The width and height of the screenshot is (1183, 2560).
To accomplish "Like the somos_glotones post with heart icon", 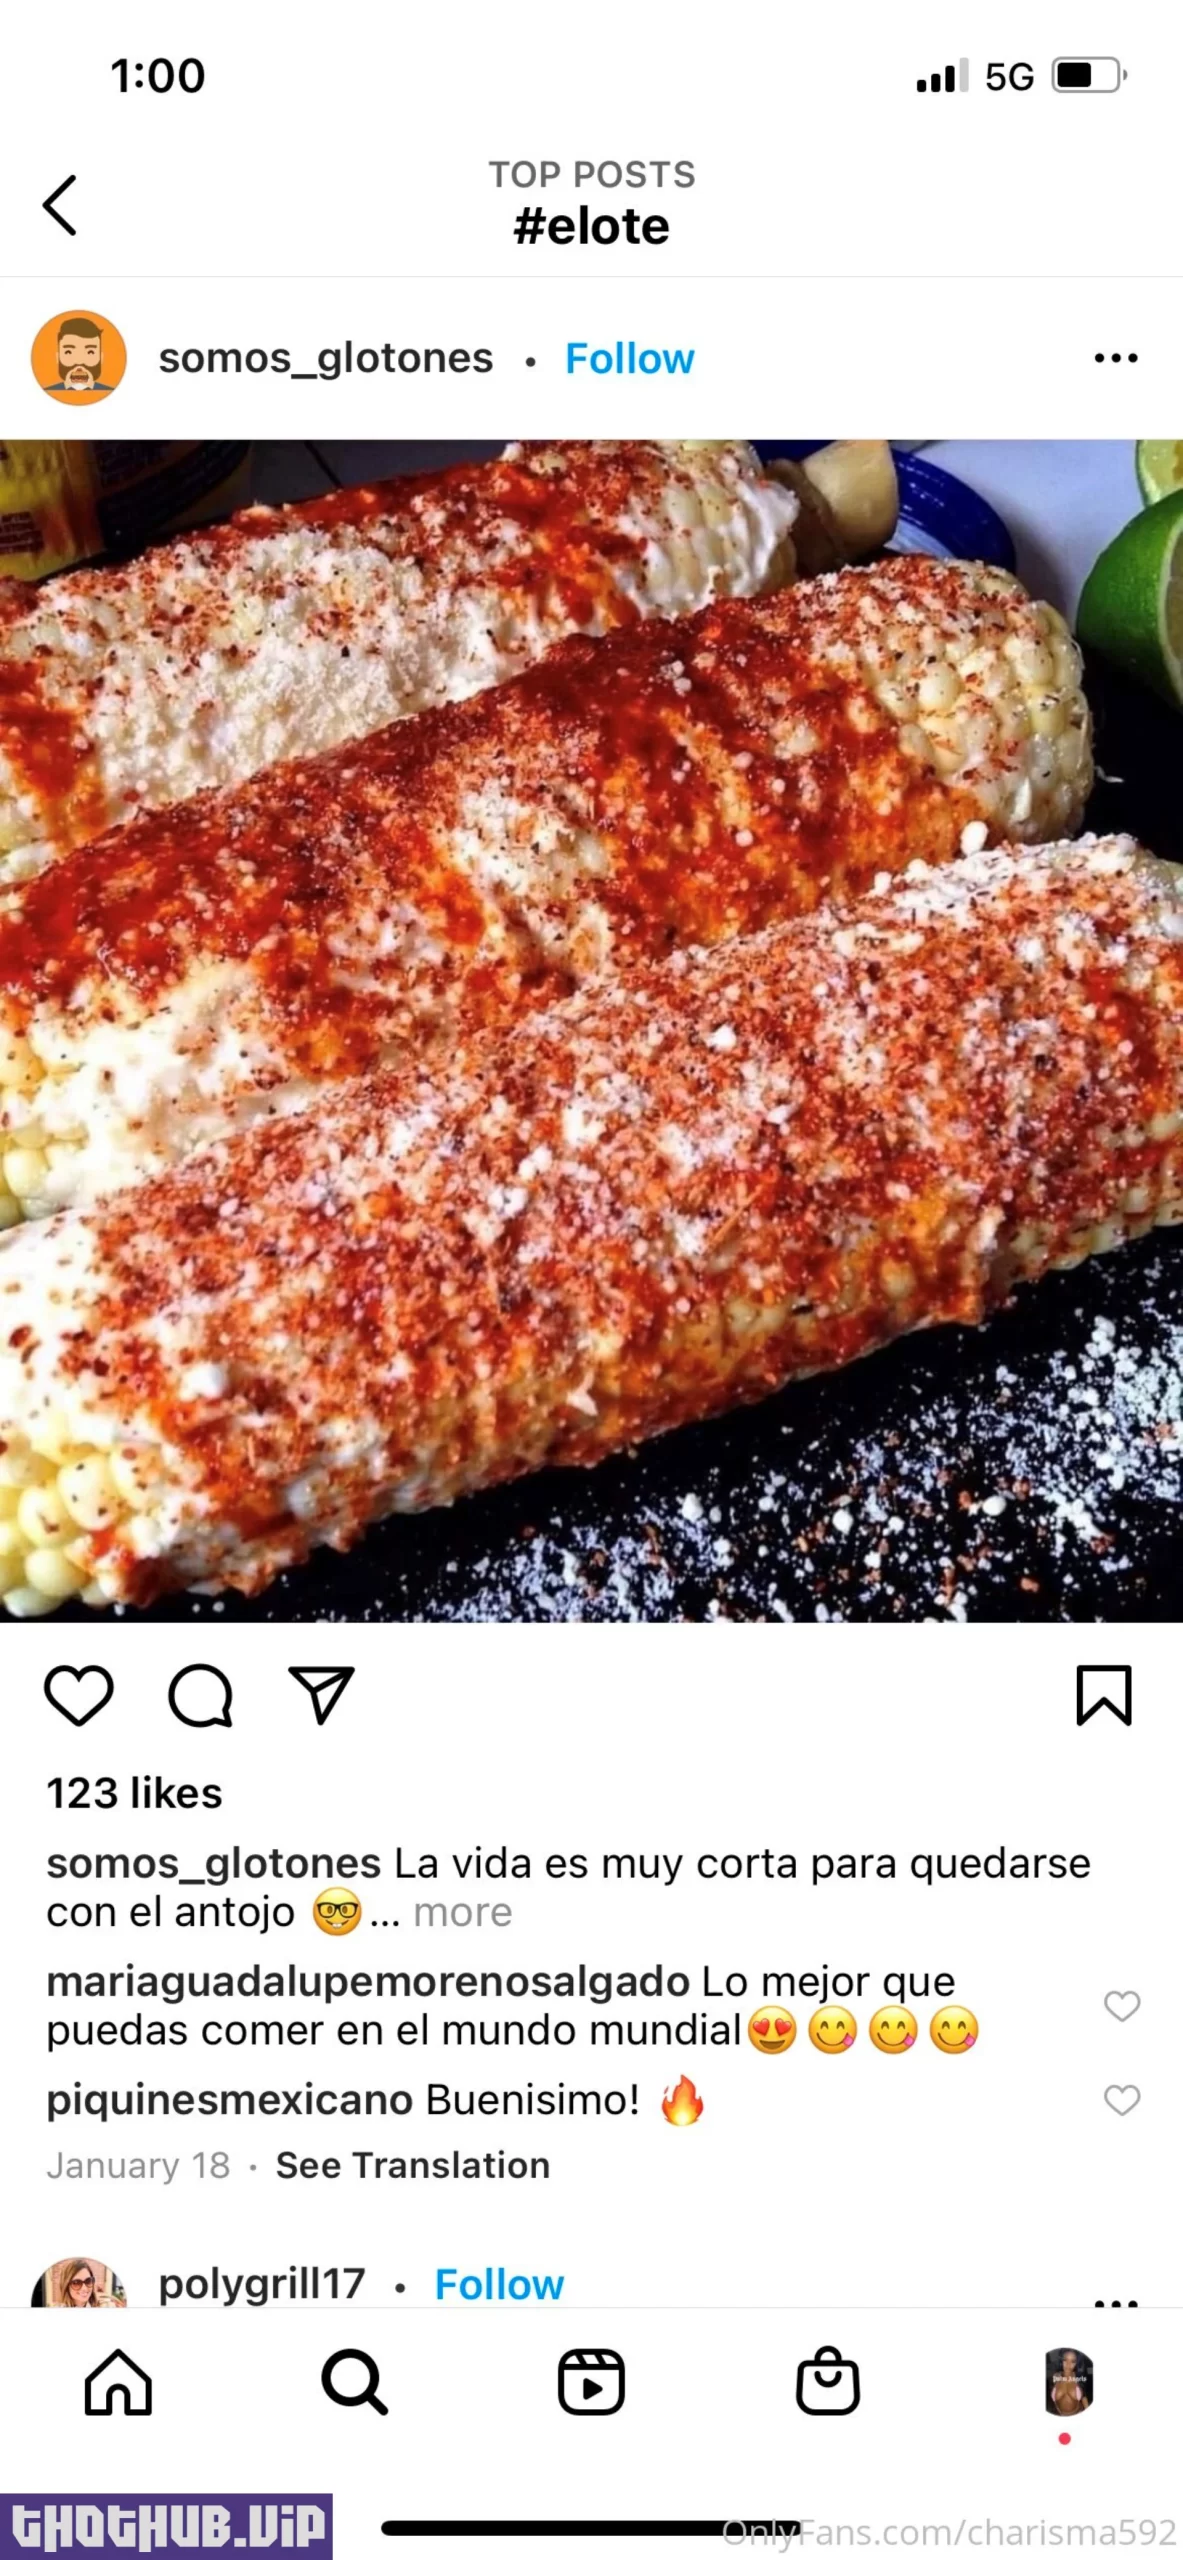I will tap(79, 1695).
